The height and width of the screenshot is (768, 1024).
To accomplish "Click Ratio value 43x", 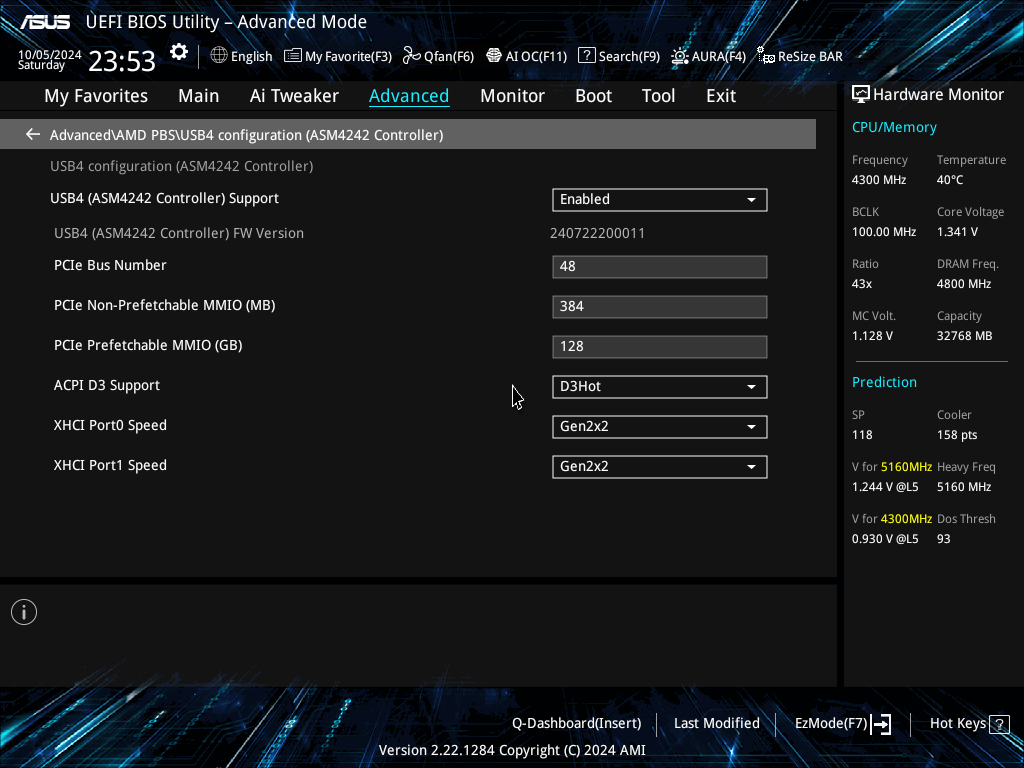I will (861, 284).
